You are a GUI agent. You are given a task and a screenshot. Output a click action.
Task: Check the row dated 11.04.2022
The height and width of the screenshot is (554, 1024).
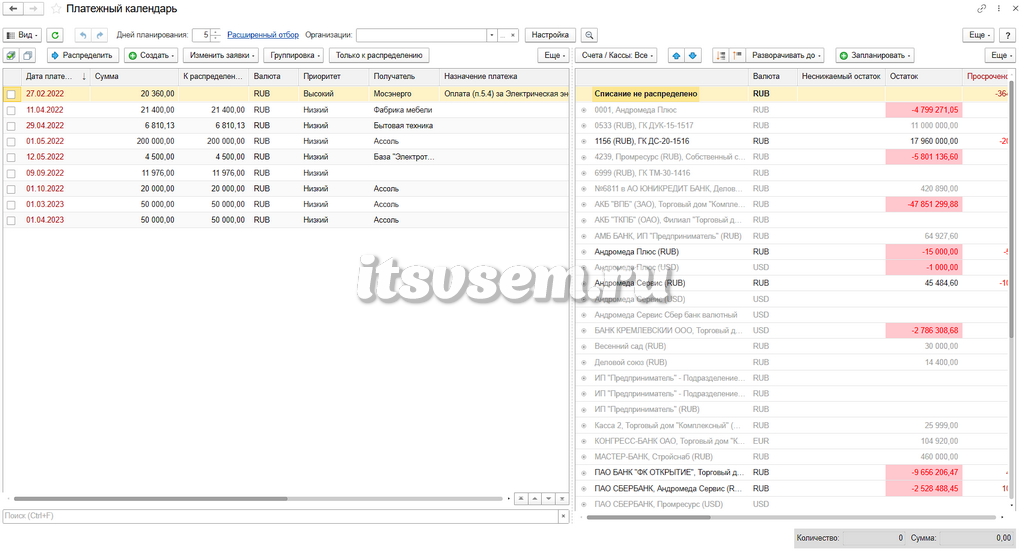tap(11, 110)
